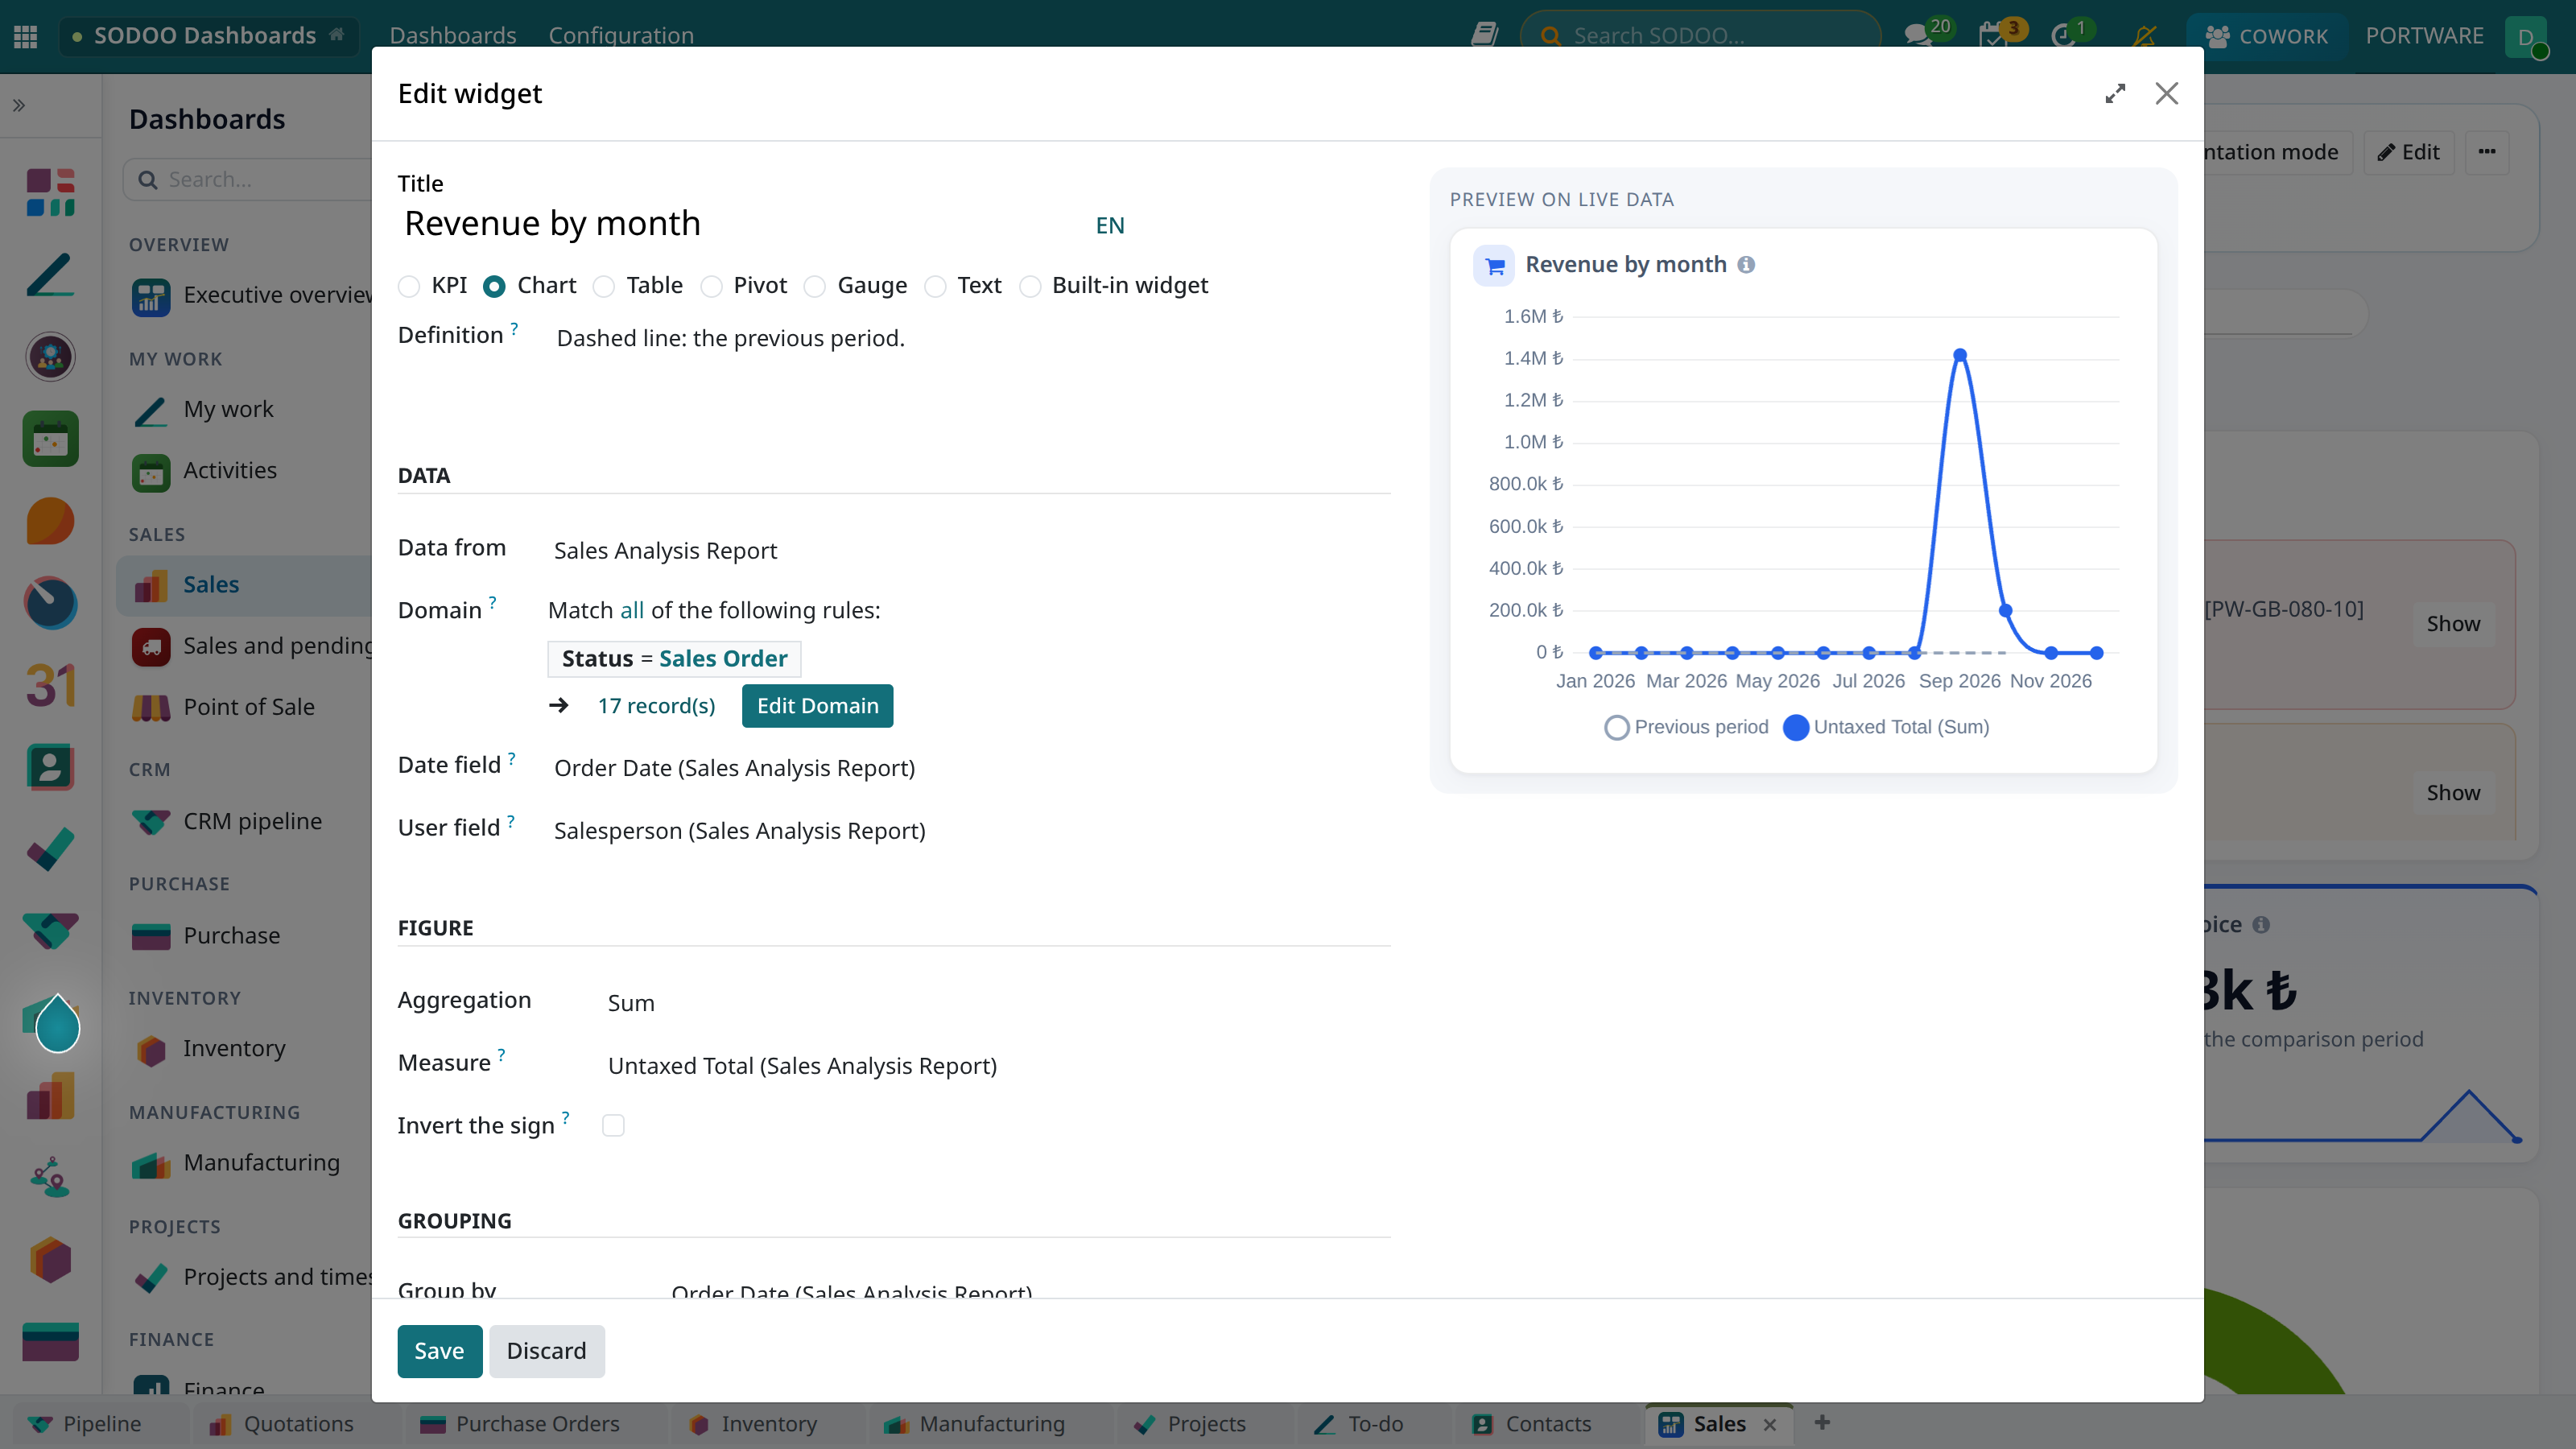
Task: Add a new tab with plus icon
Action: coord(1822,1422)
